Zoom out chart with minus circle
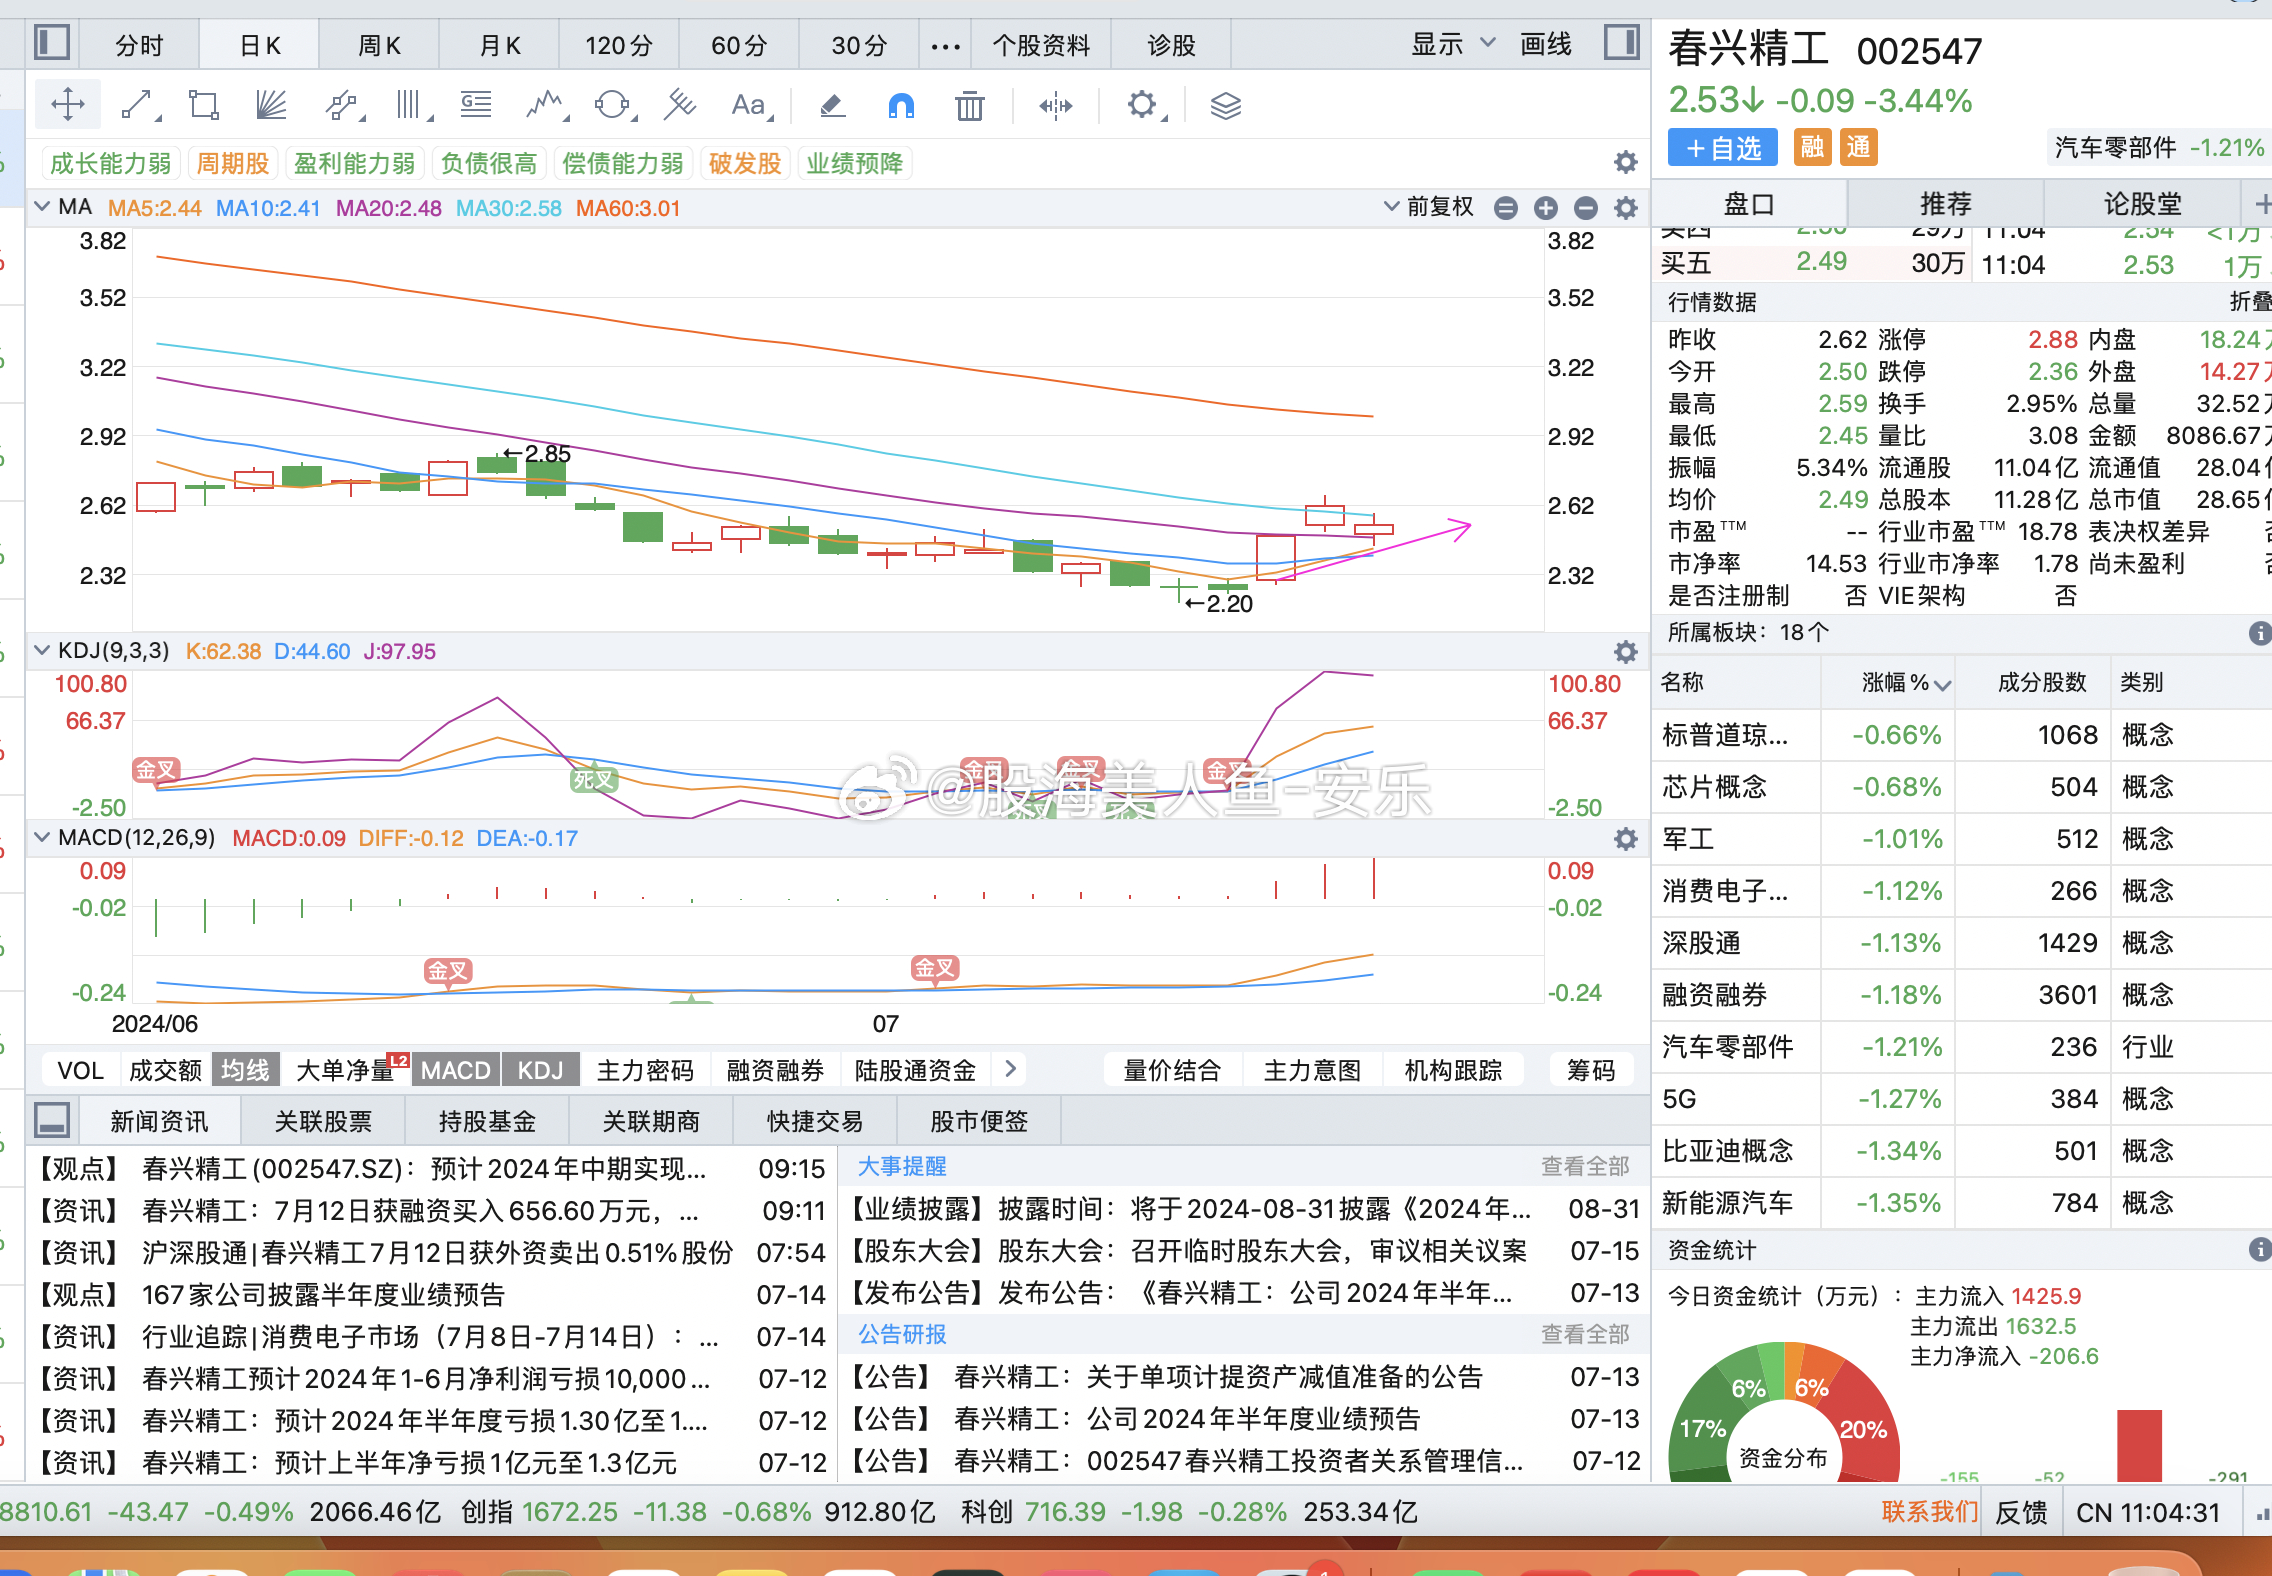The width and height of the screenshot is (2272, 1576). pos(1586,208)
